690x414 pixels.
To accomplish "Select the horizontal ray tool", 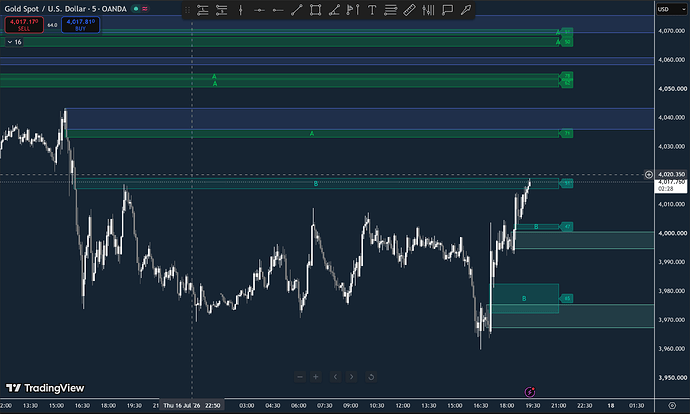I will pyautogui.click(x=278, y=10).
